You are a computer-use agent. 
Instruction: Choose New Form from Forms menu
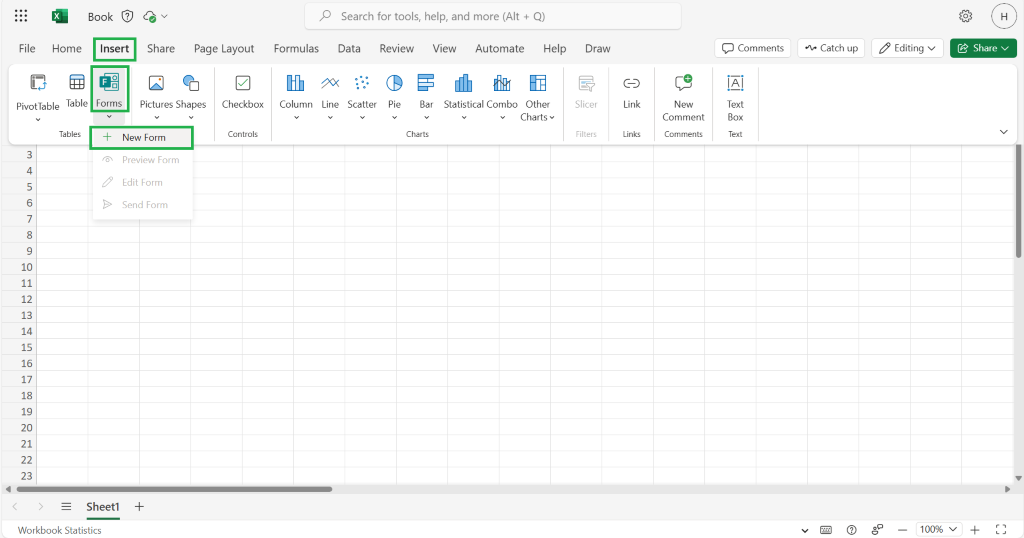tap(142, 137)
